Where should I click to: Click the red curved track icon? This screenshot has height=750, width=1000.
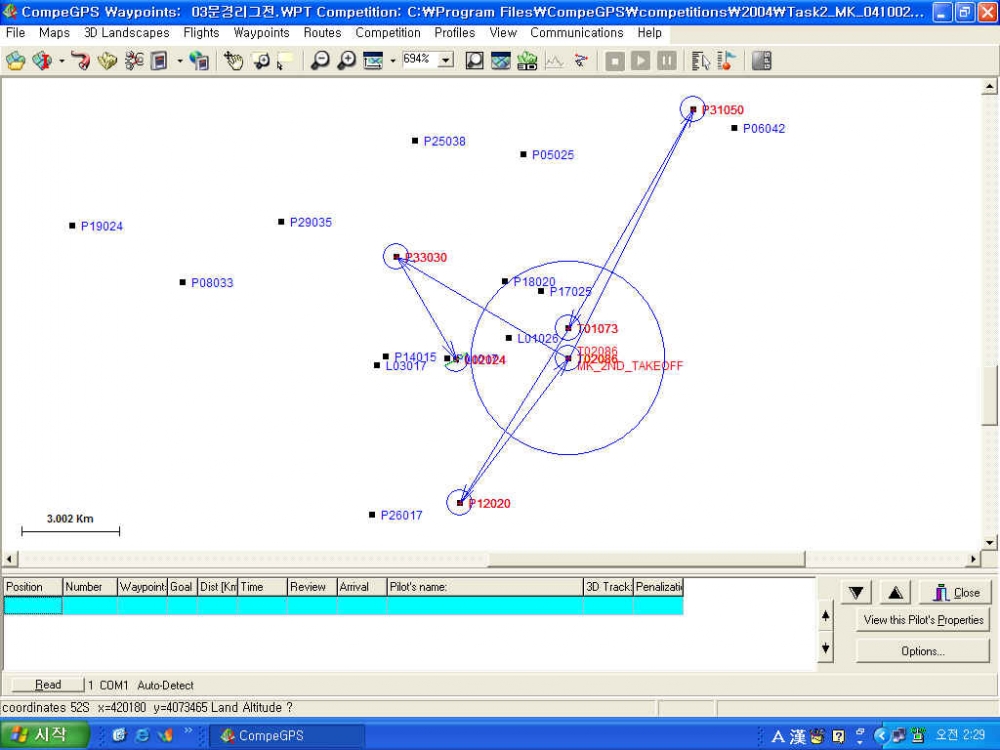(80, 61)
